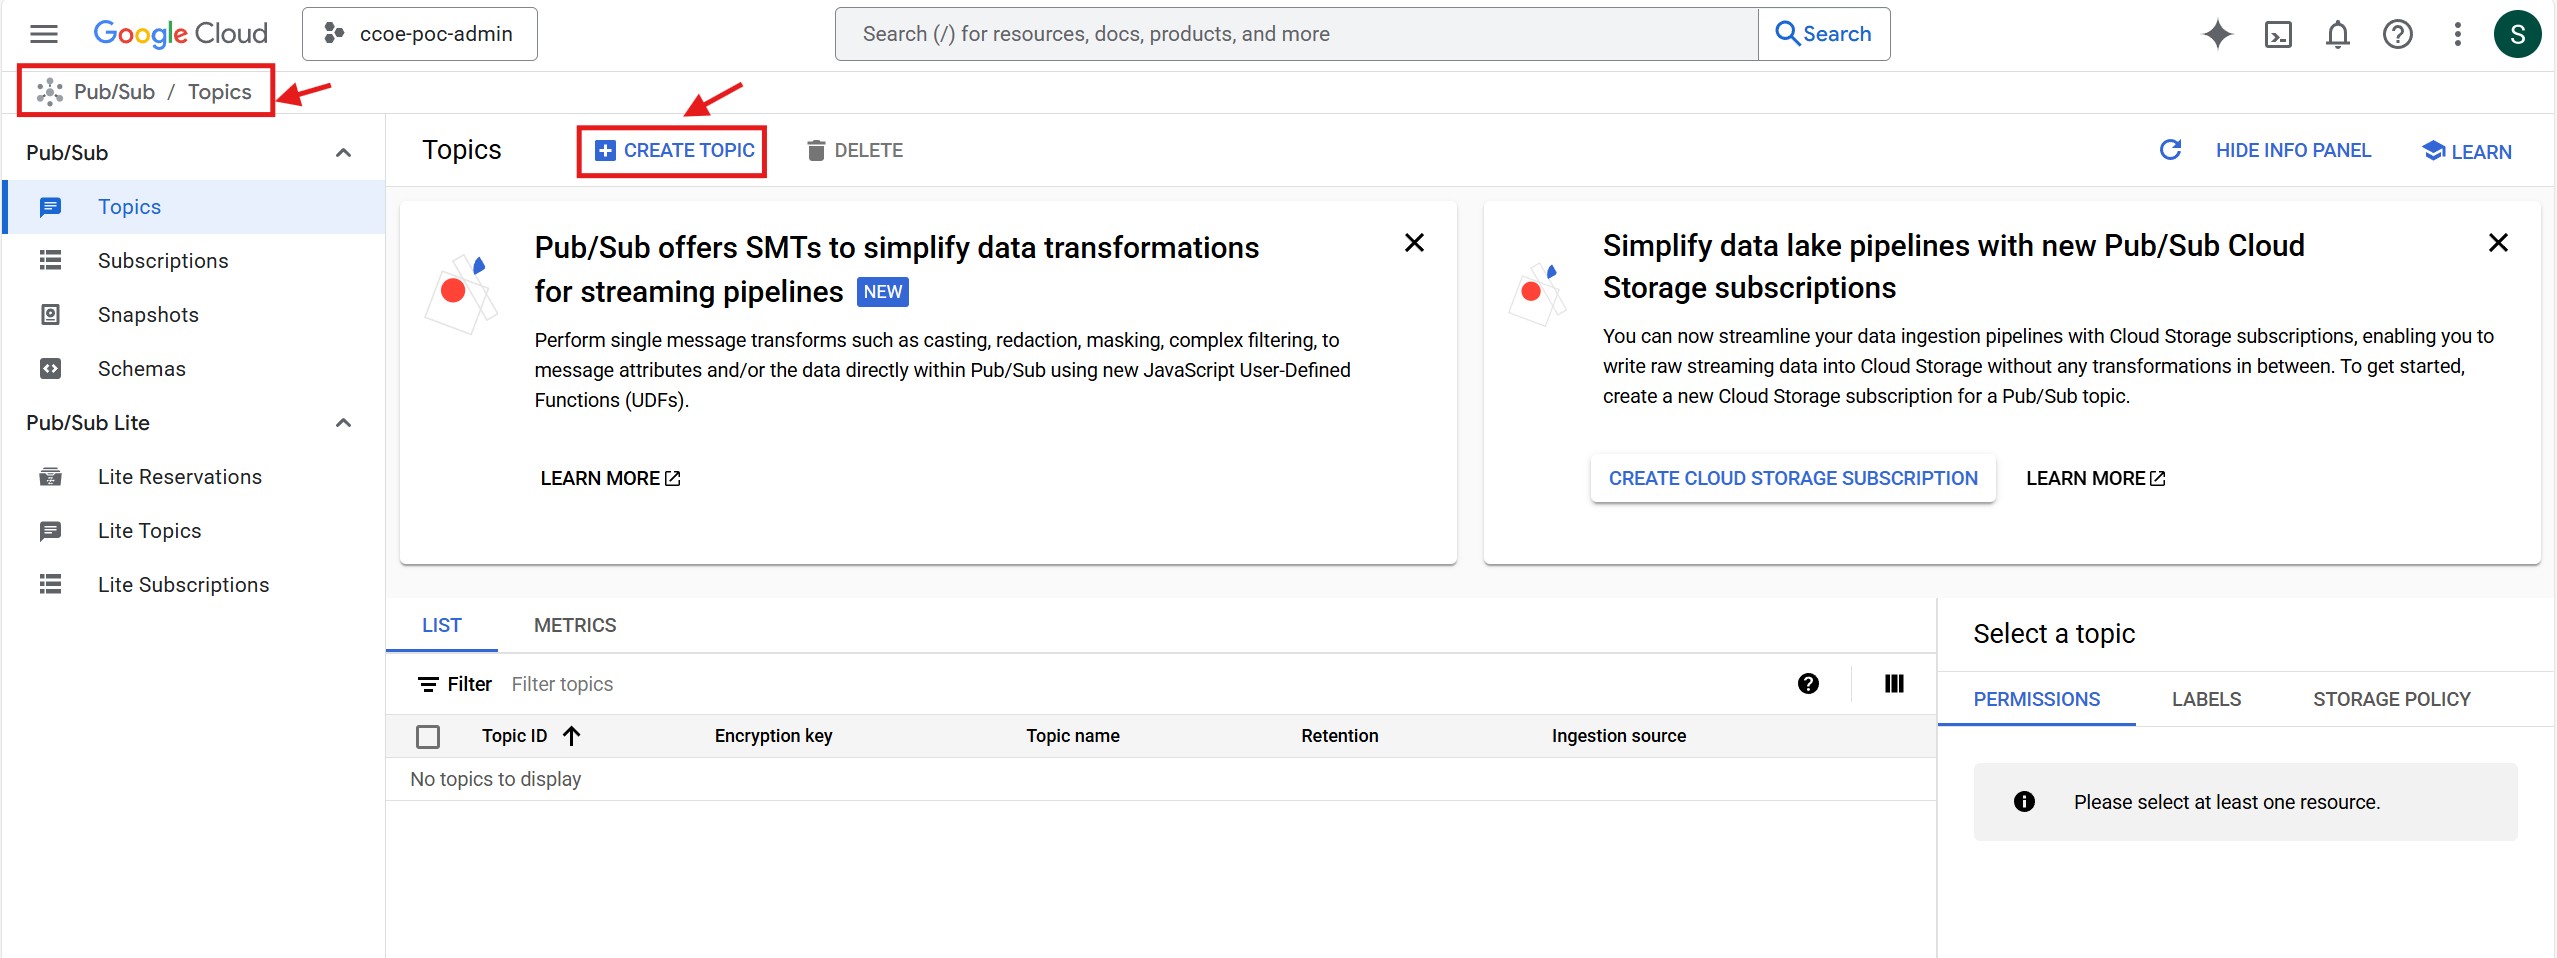Tick the select-all topics checkbox
Viewport: 2557px width, 958px height.
click(x=428, y=737)
